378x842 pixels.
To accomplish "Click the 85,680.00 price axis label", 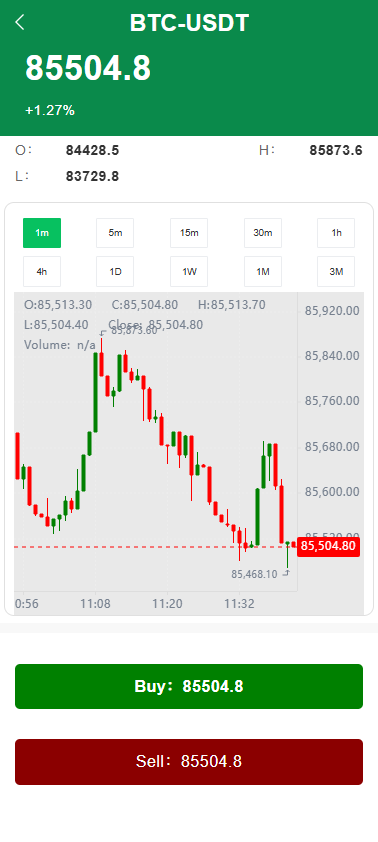I will tap(332, 447).
